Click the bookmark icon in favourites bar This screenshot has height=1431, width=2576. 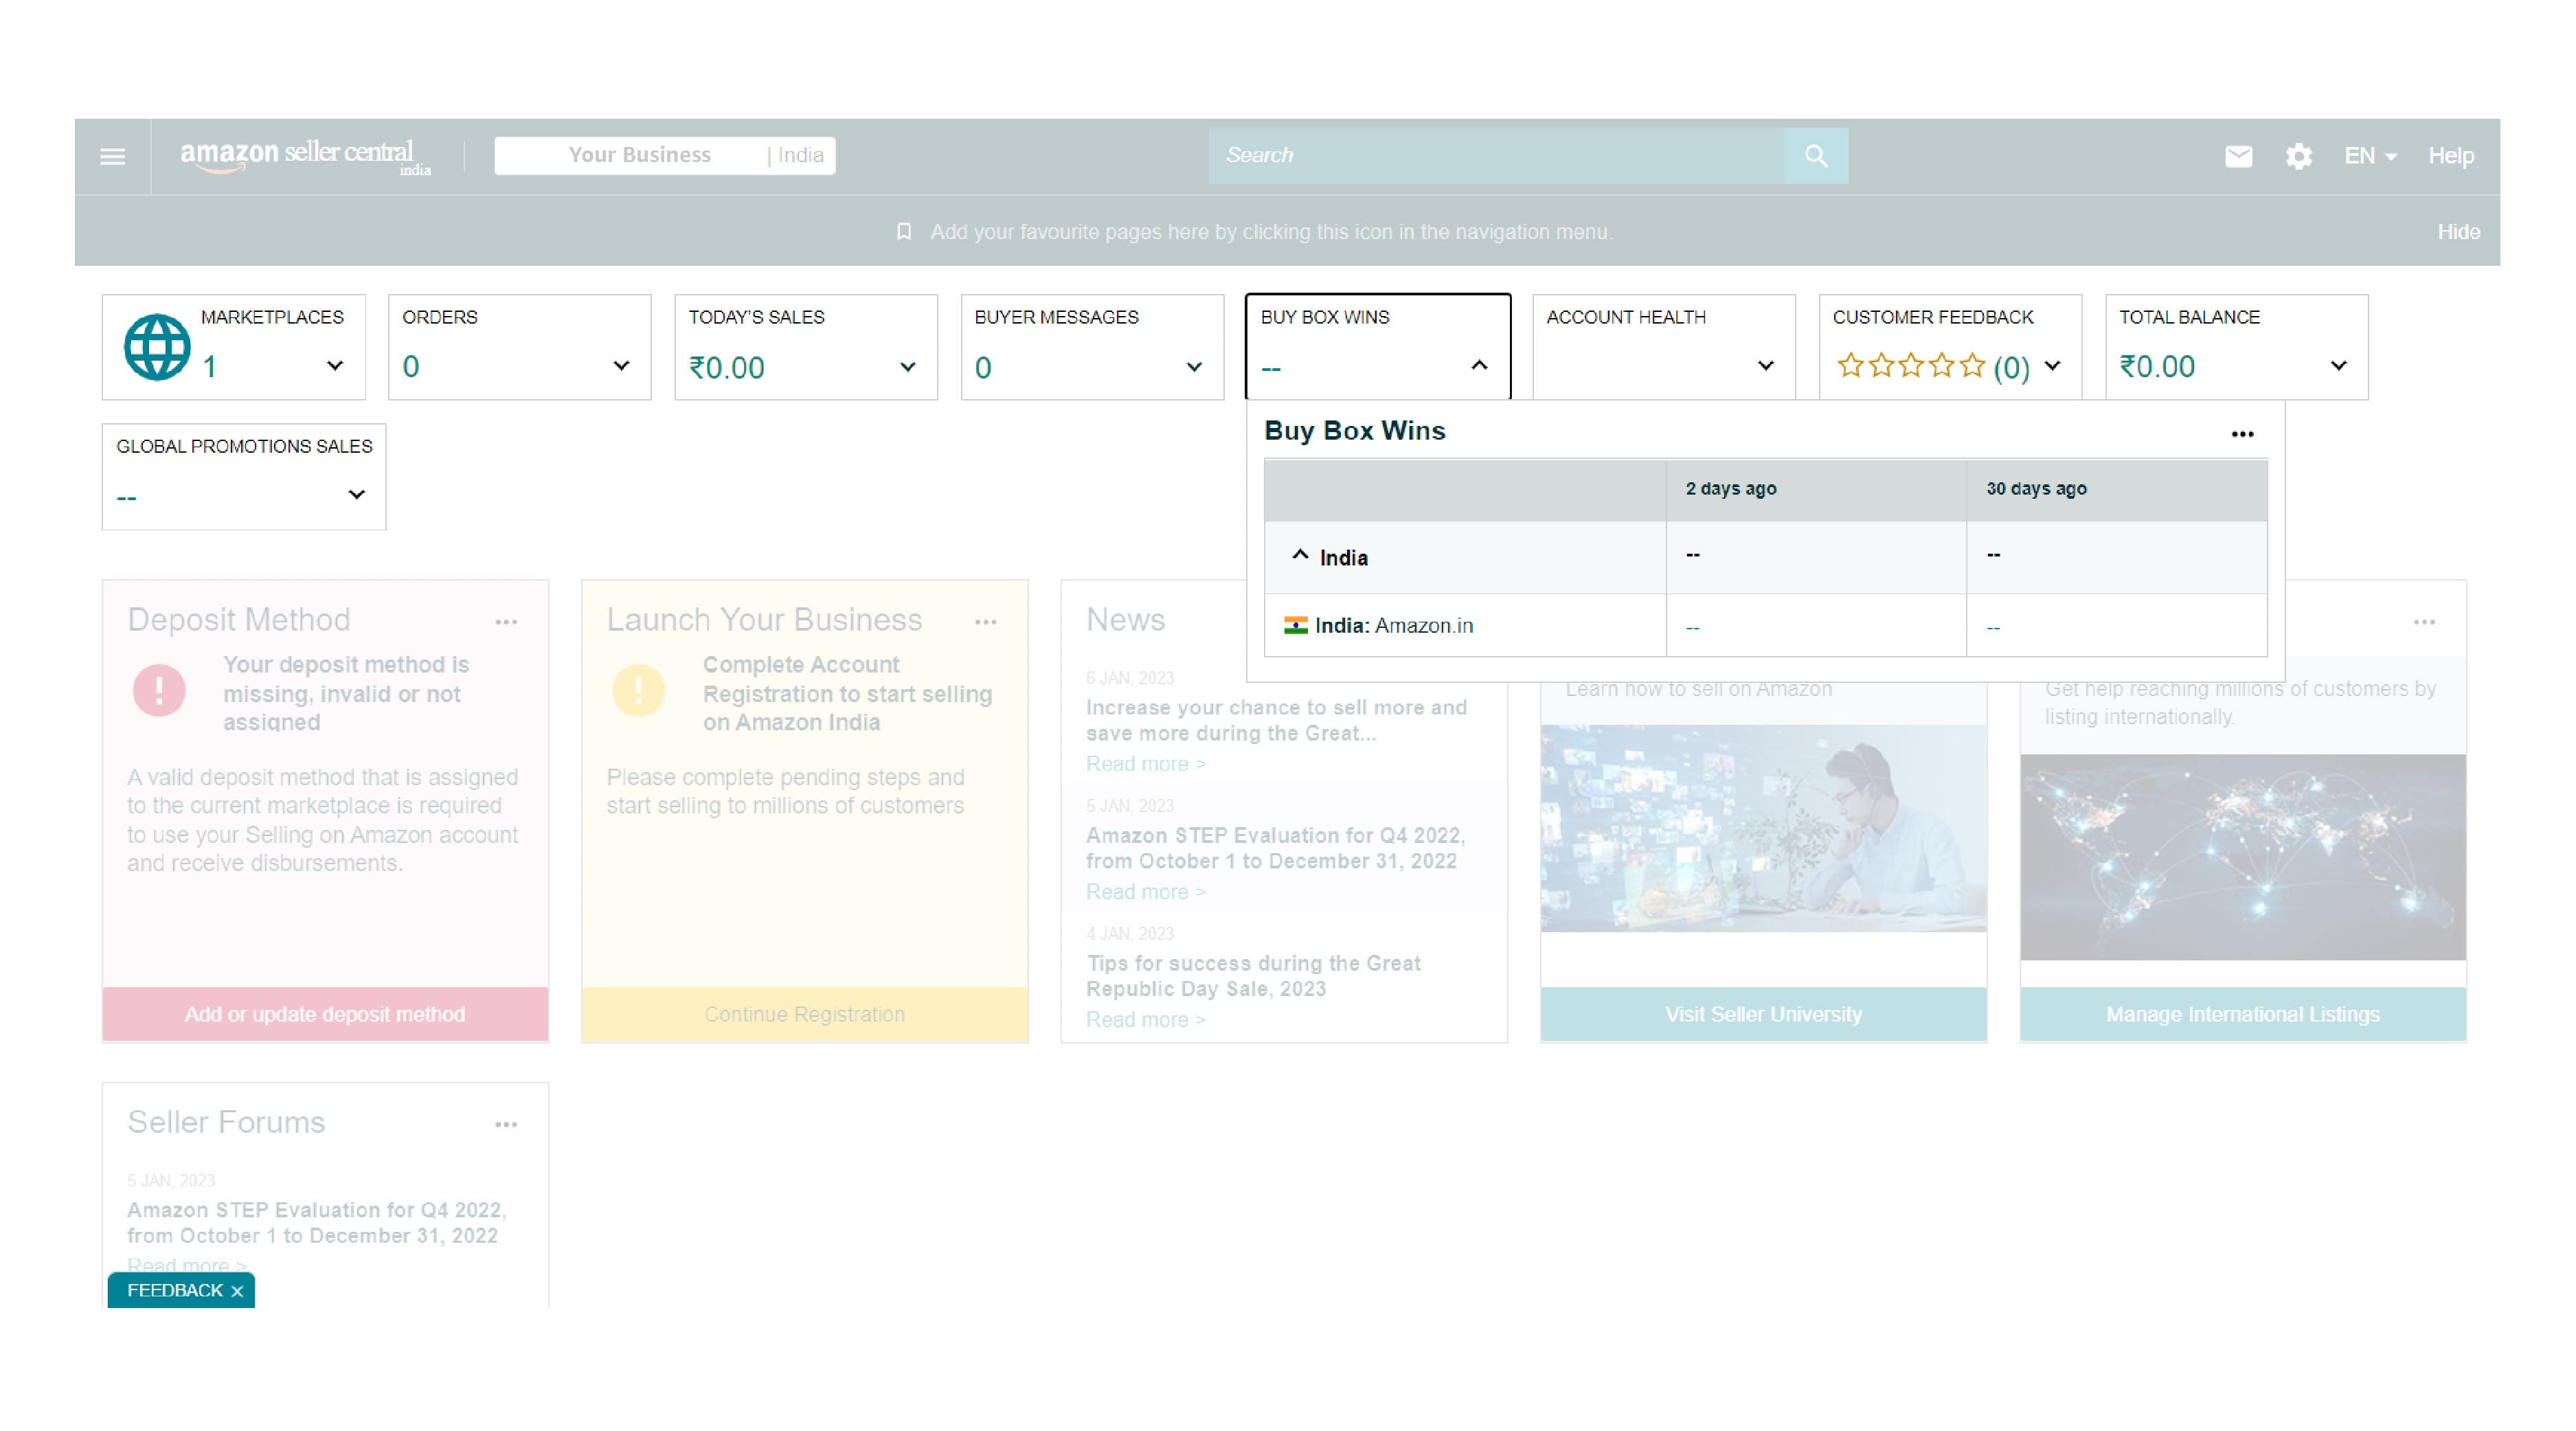click(904, 232)
